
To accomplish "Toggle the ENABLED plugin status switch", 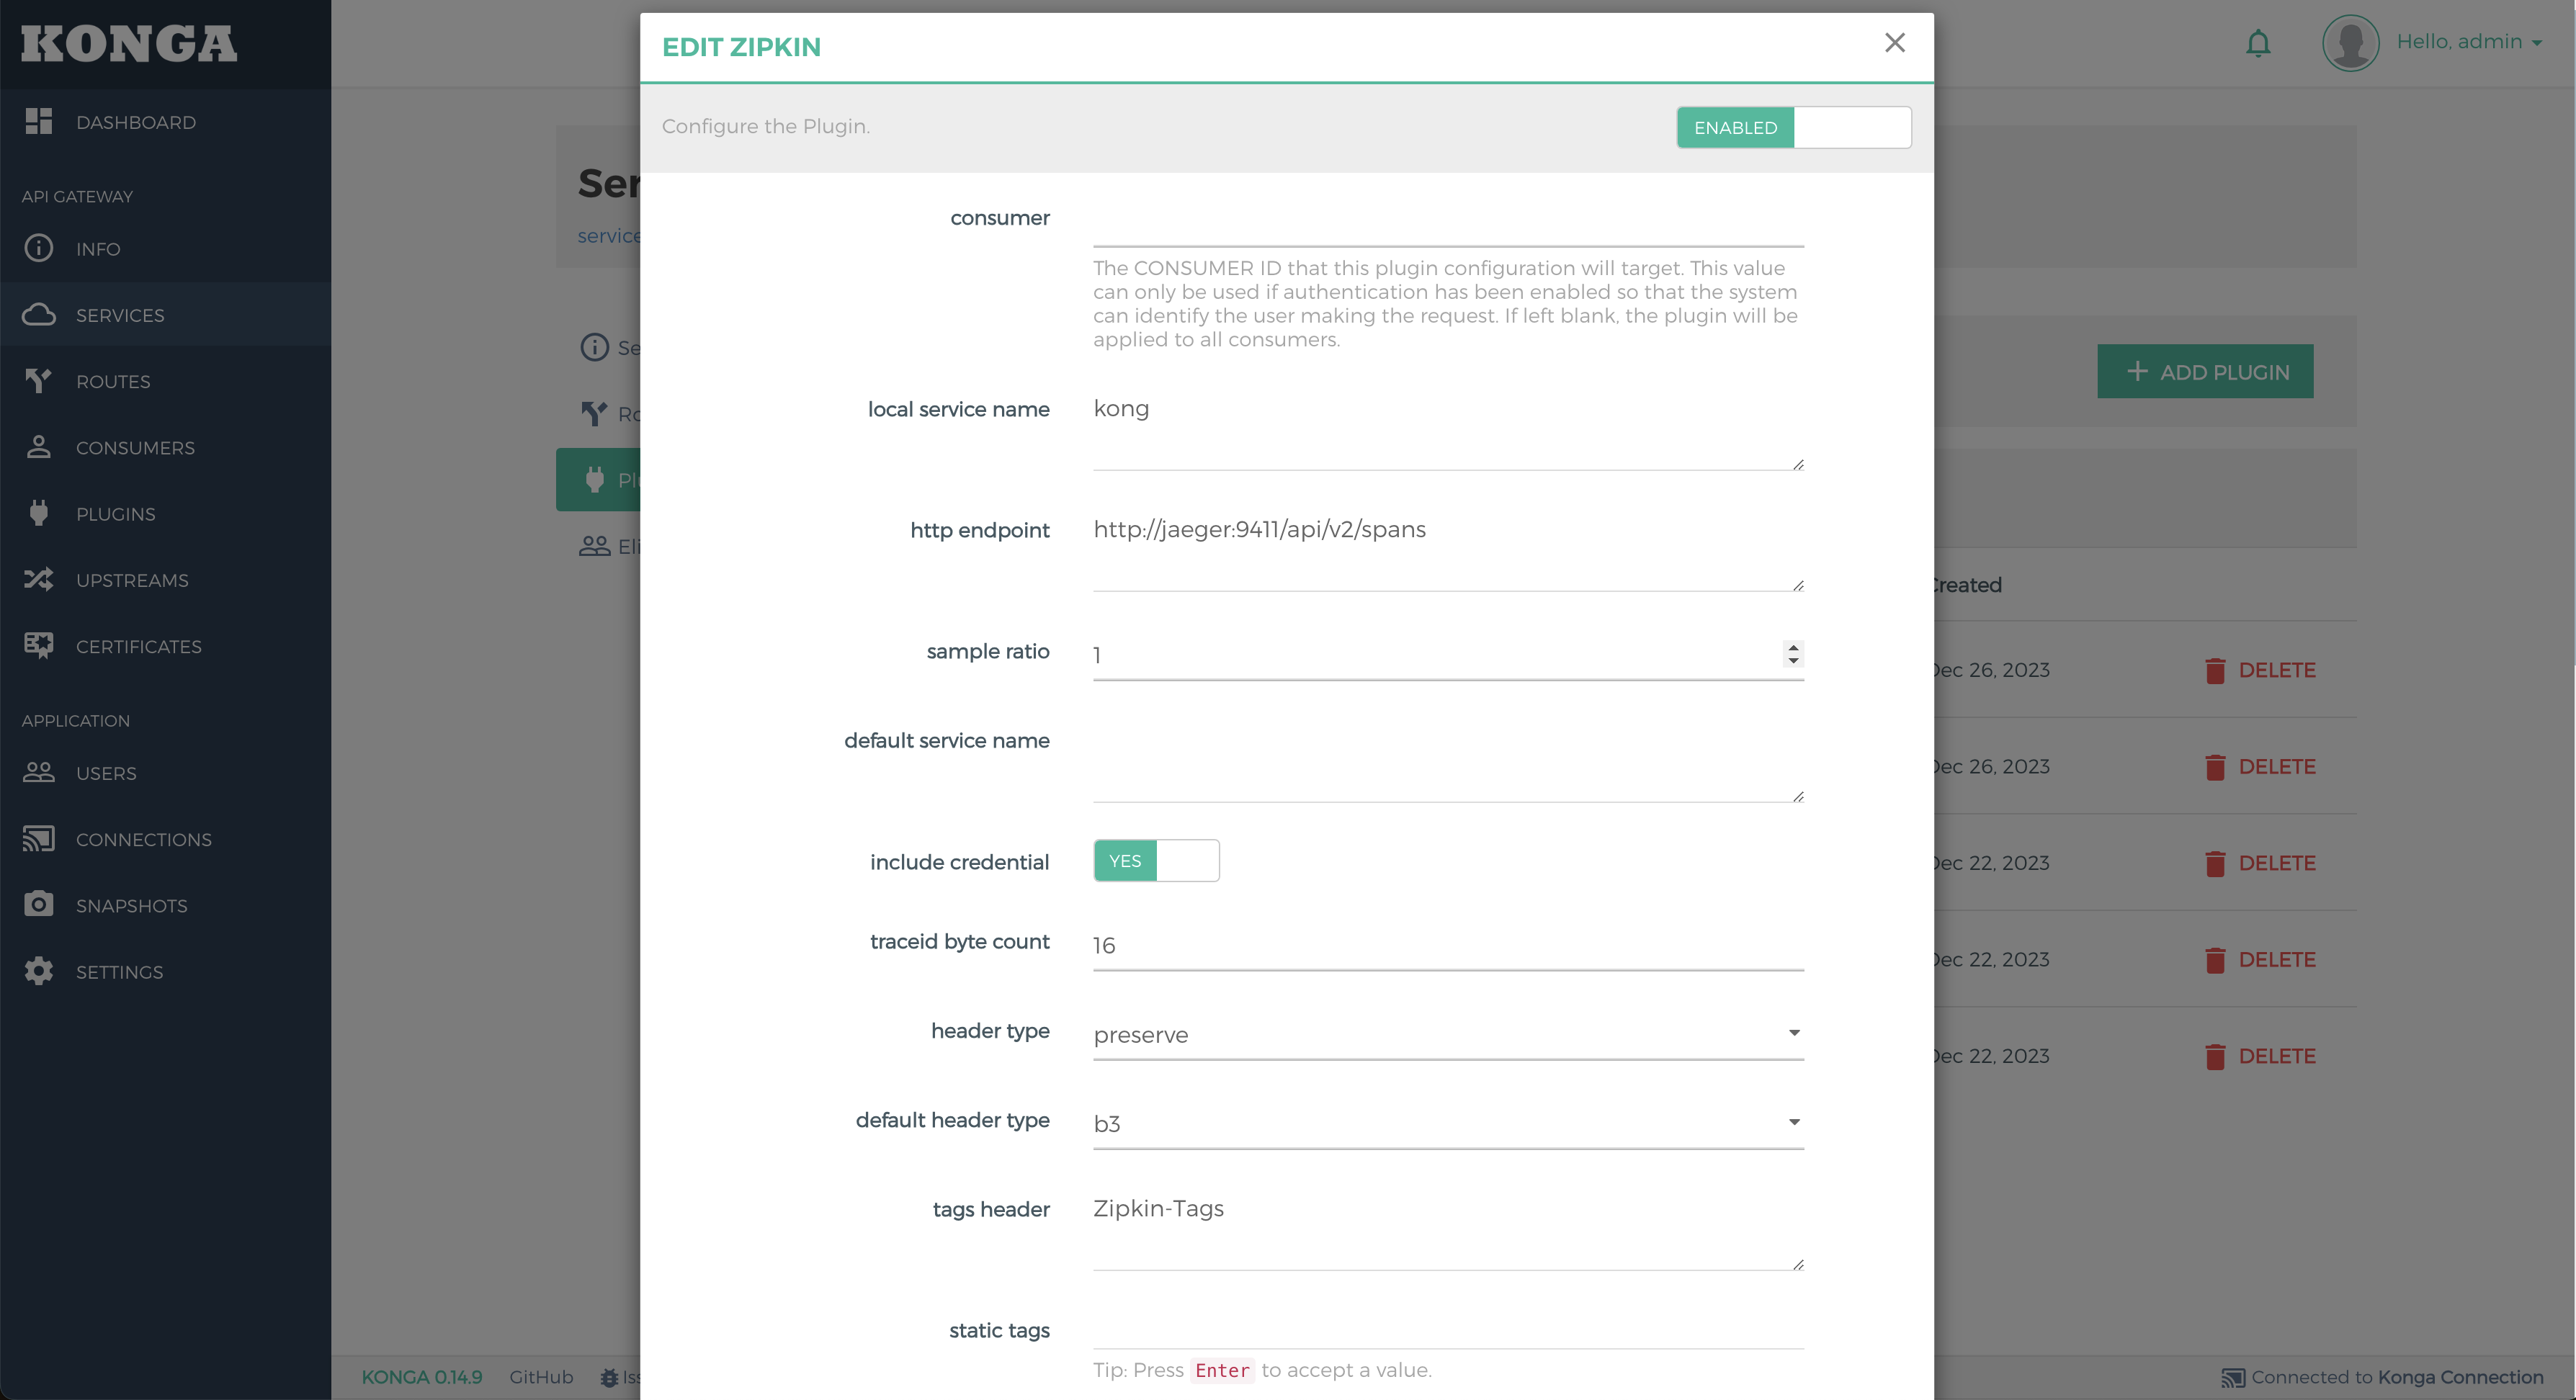I will (x=1793, y=126).
